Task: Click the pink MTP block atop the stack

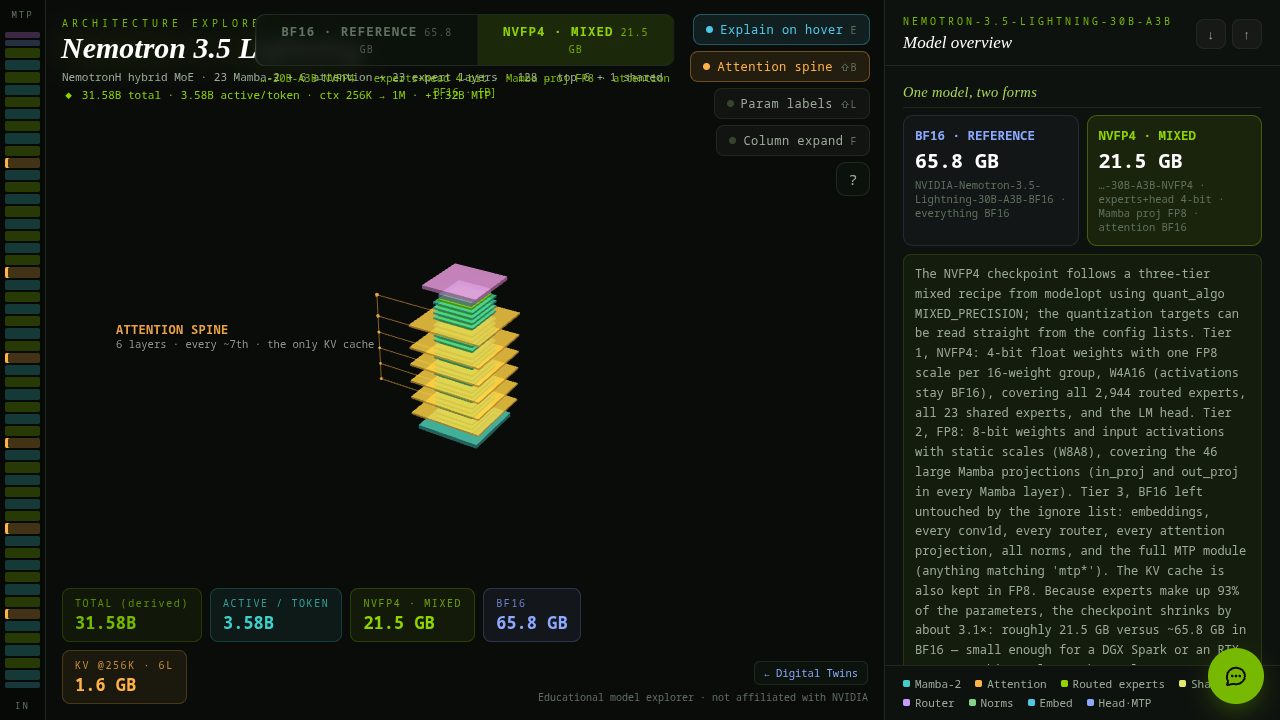Action: (x=464, y=283)
